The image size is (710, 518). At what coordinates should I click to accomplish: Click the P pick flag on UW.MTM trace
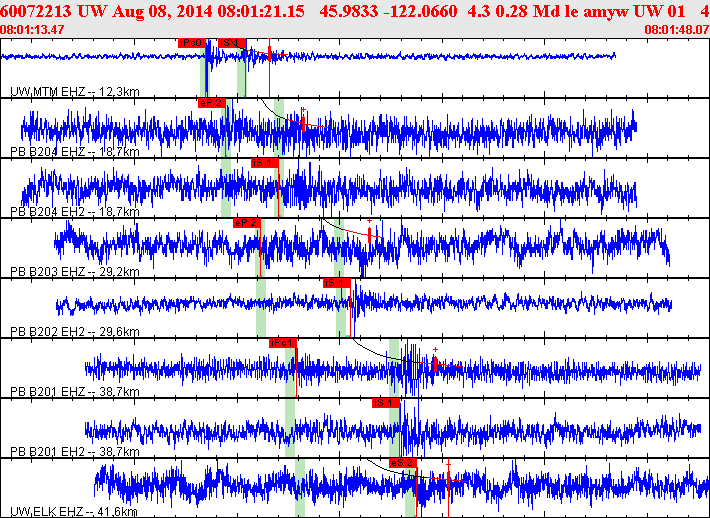tap(191, 43)
